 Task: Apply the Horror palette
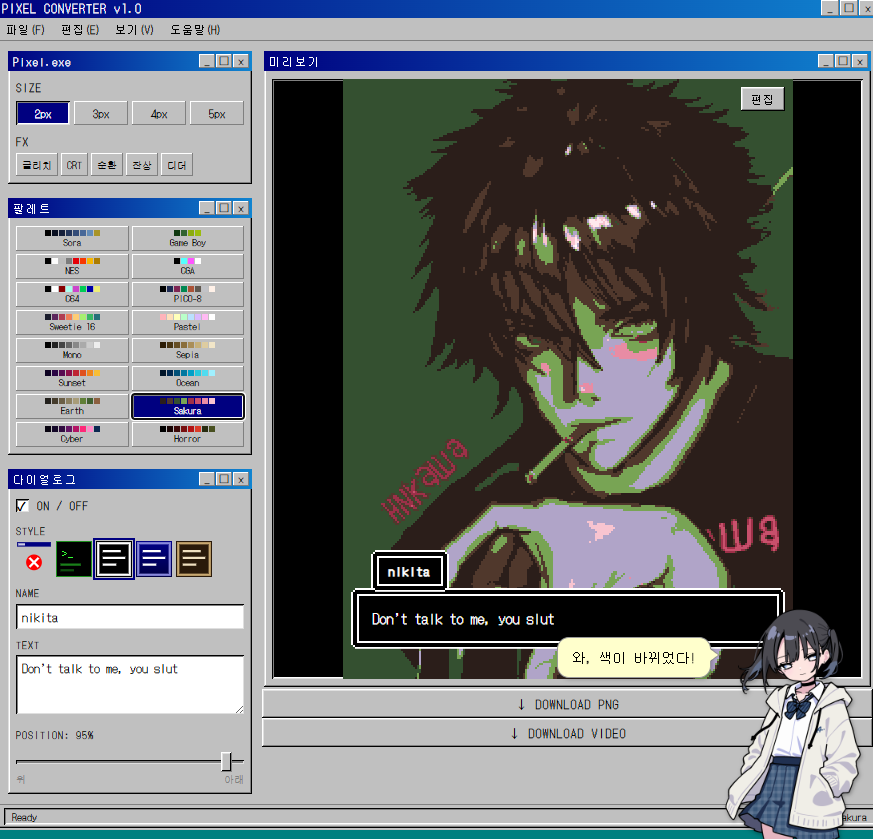(x=188, y=434)
